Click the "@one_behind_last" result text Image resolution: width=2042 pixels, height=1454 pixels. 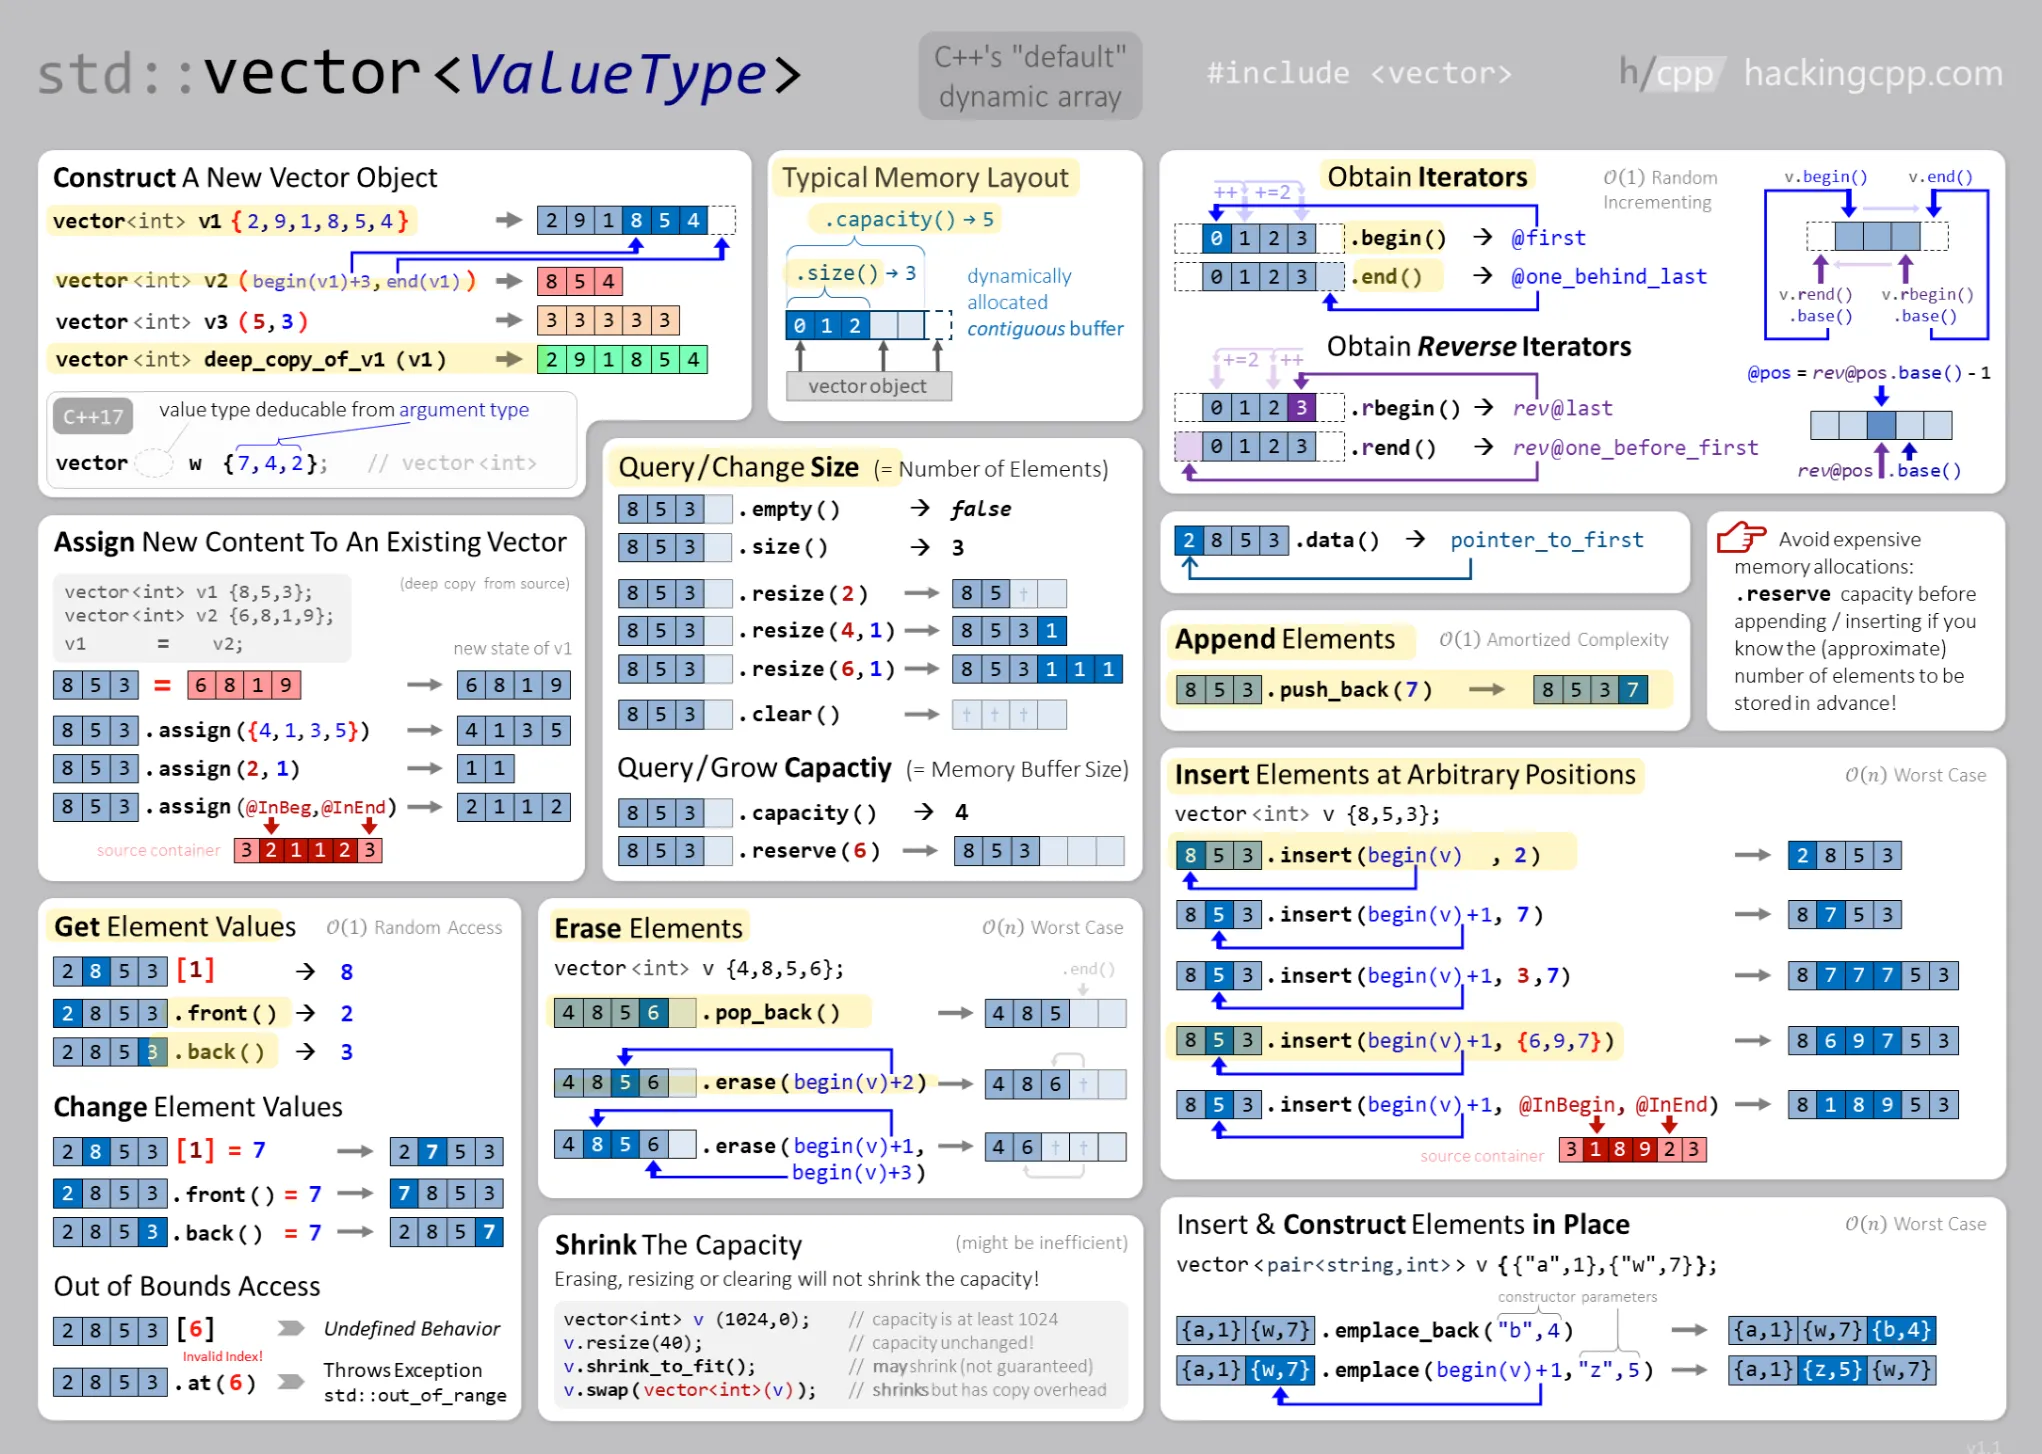[1608, 276]
